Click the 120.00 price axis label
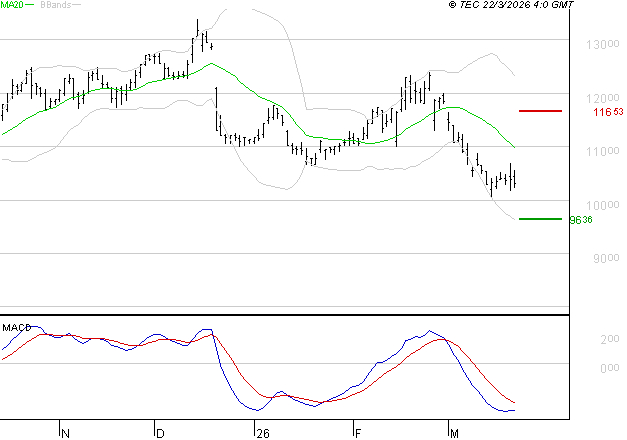The width and height of the screenshot is (627, 440). tap(603, 98)
